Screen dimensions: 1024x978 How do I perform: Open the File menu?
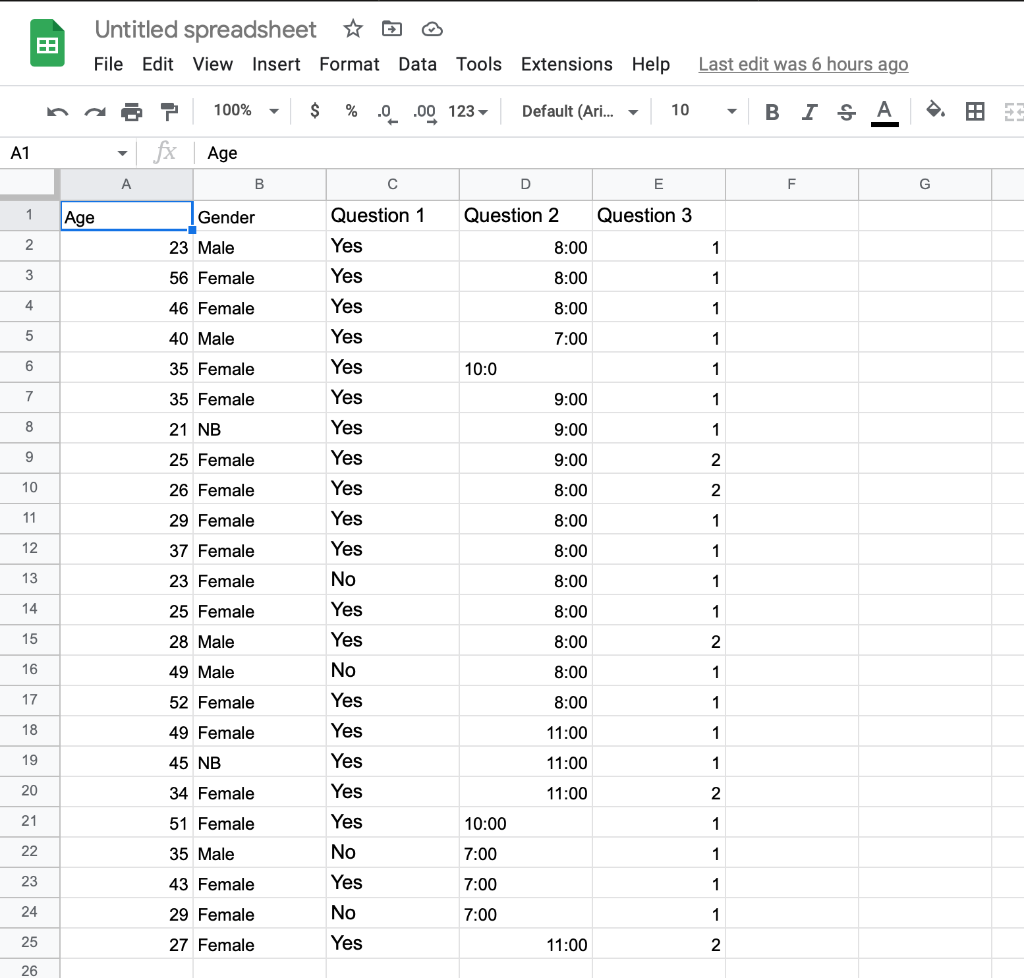pos(108,64)
